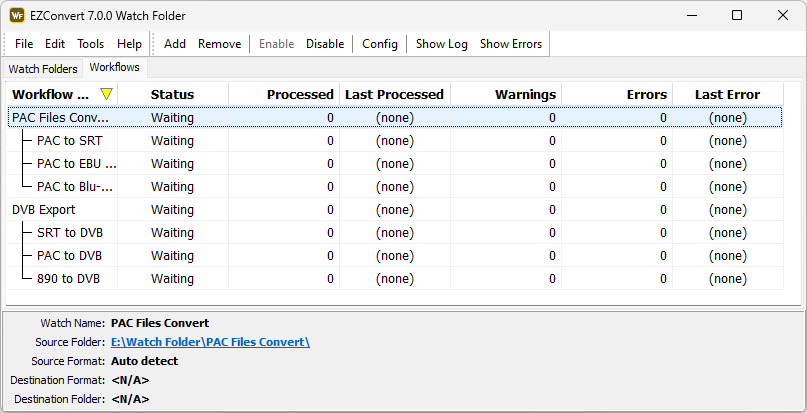Viewport: 807px width, 413px height.
Task: Switch to the Watch Folders tab
Action: click(x=43, y=69)
